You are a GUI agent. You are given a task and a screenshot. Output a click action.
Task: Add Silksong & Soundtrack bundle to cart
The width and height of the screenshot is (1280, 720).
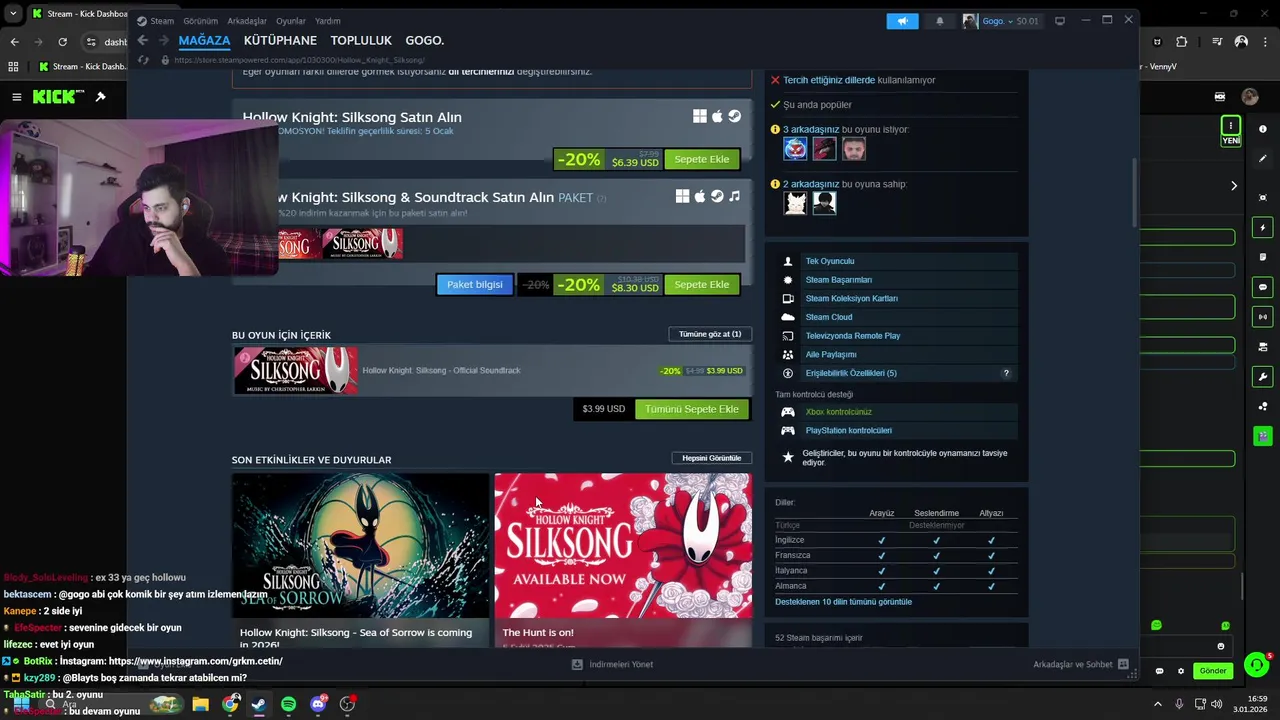(701, 284)
